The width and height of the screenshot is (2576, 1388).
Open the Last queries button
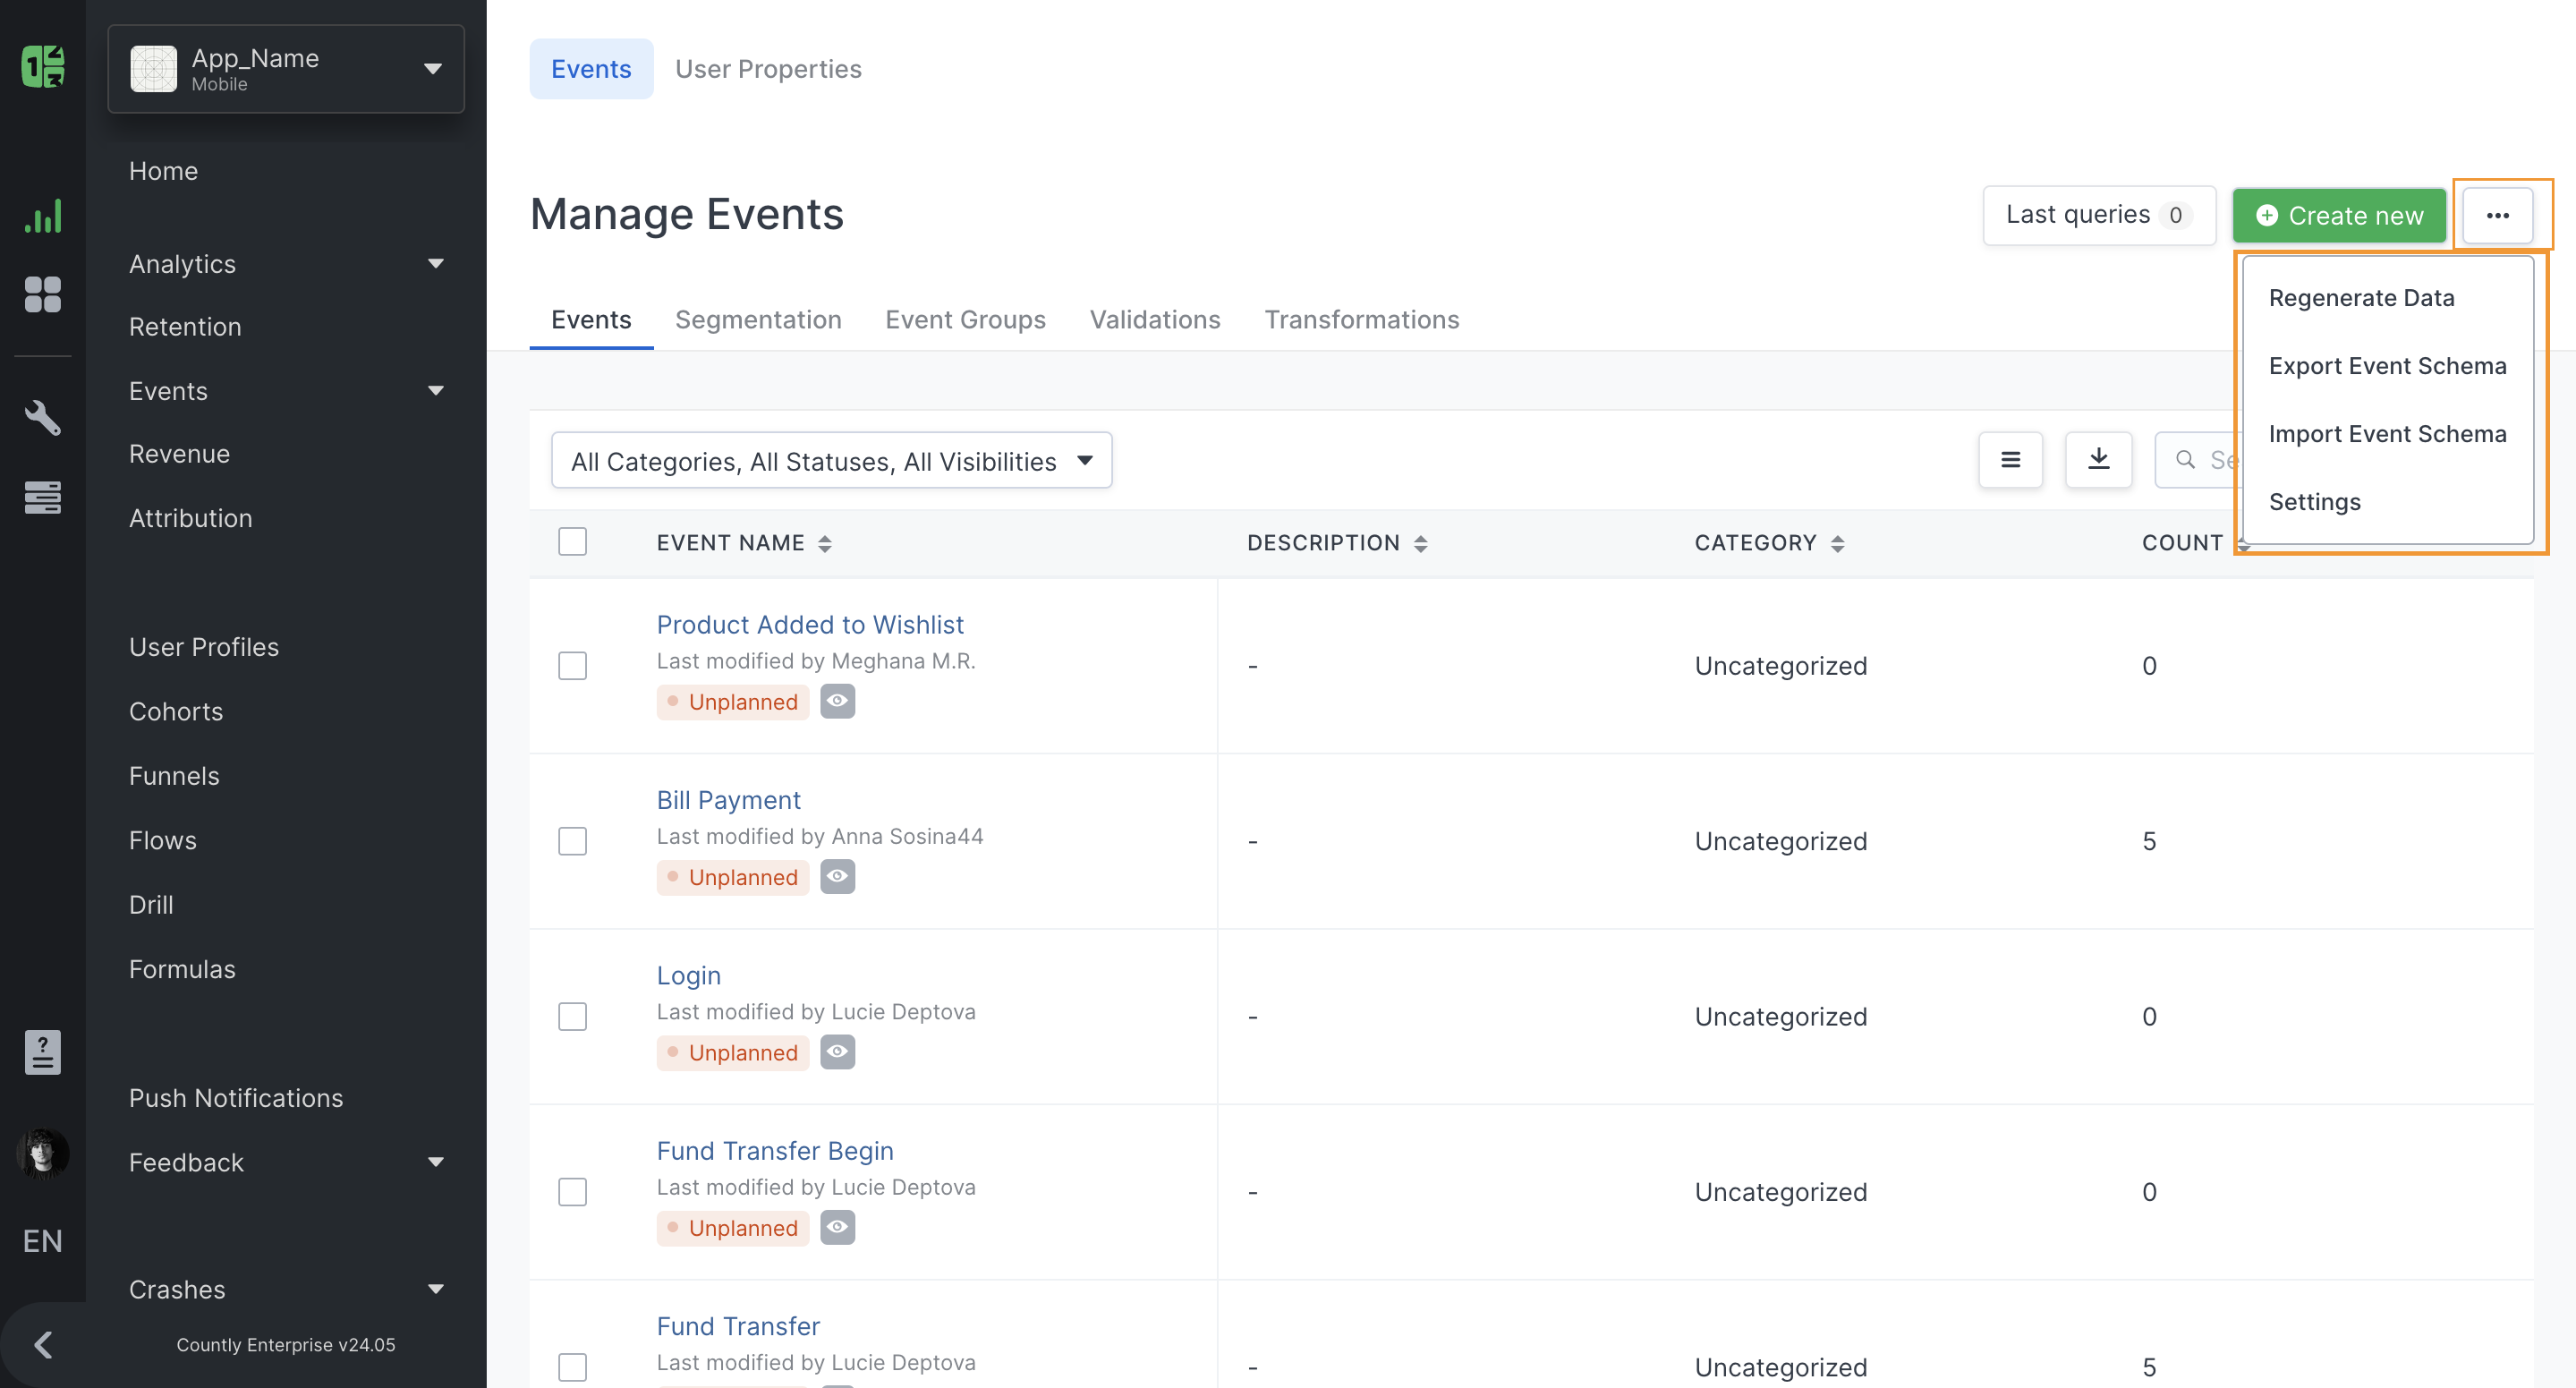[2099, 215]
